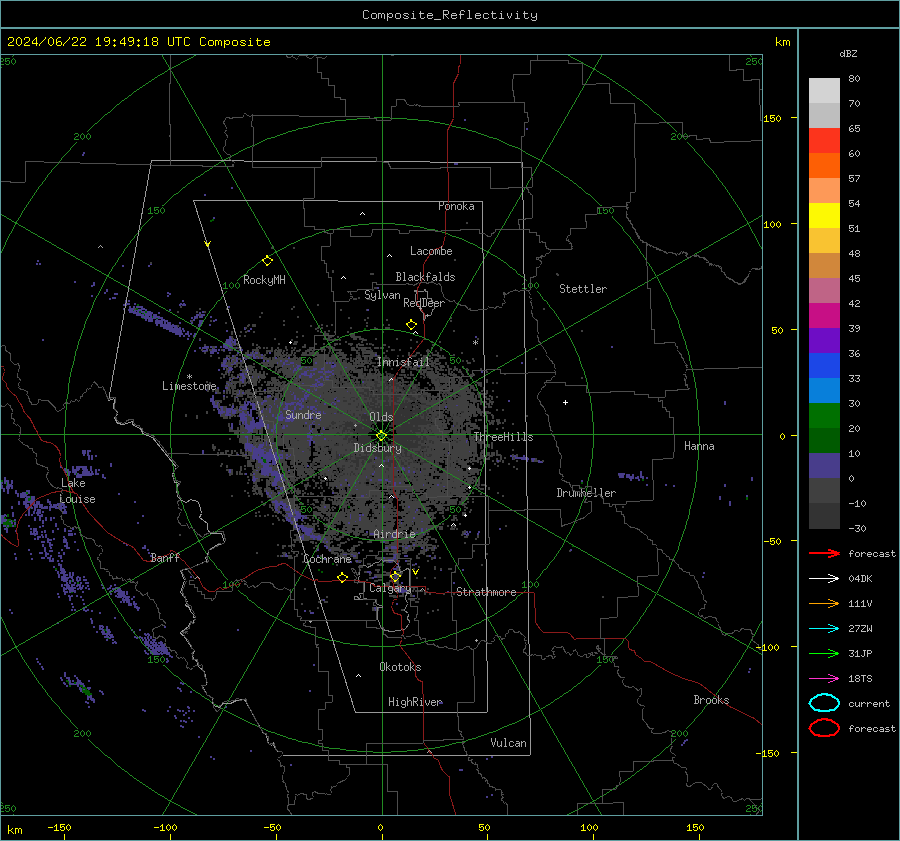Image resolution: width=900 pixels, height=841 pixels.
Task: Click the asterisk marker above Limestone
Action: (189, 377)
